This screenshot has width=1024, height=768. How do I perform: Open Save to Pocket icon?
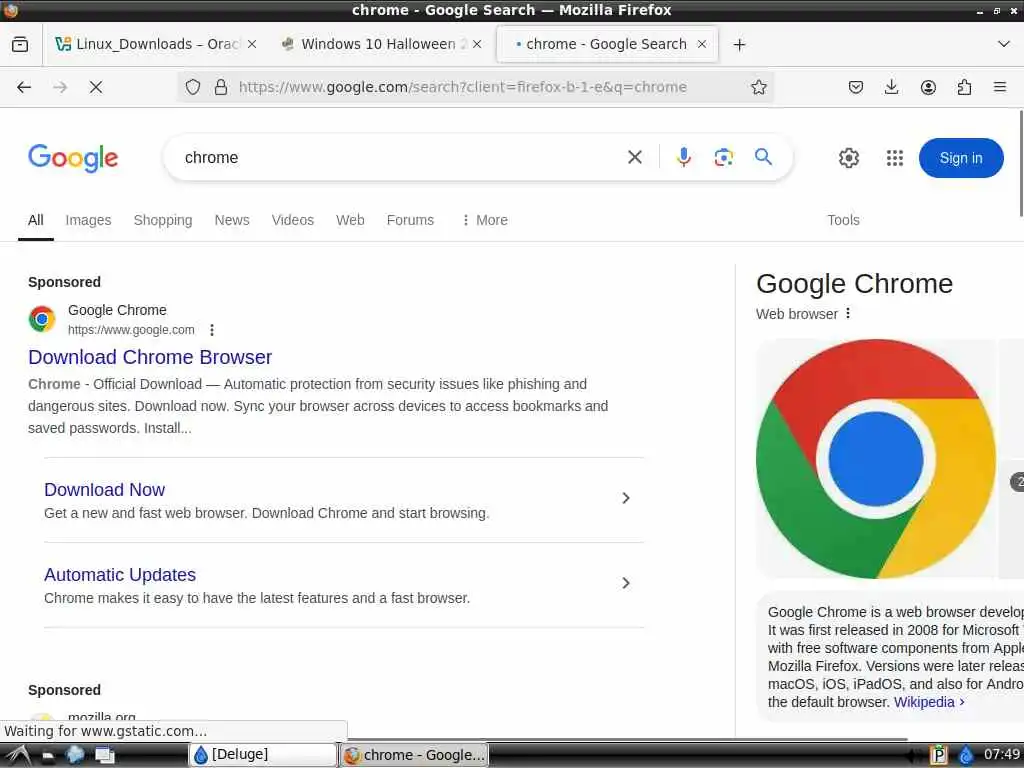pos(856,87)
